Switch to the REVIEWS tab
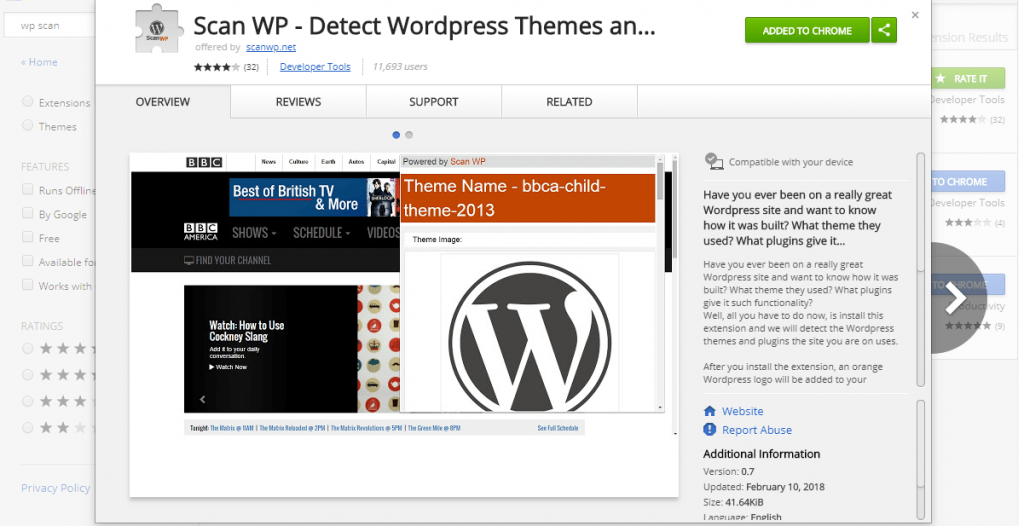Screen dimensions: 1024x526 click(x=298, y=102)
